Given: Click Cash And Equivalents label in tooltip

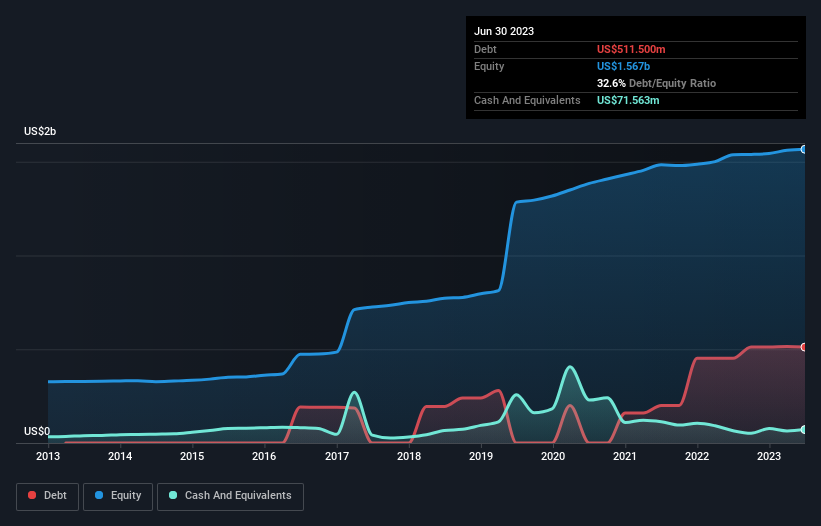Looking at the screenshot, I should [x=527, y=100].
